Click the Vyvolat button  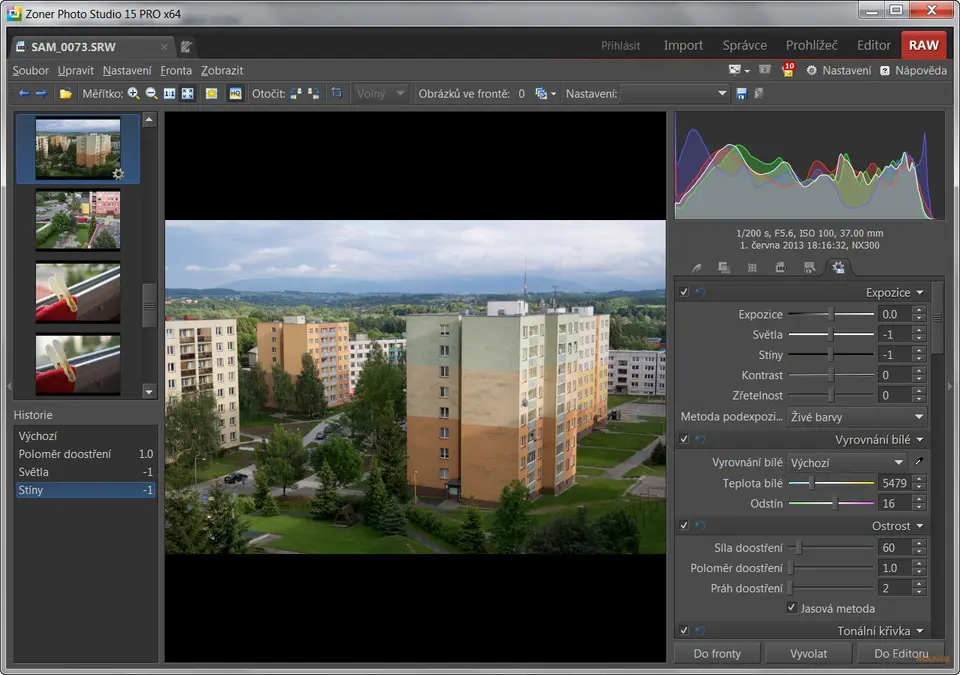(x=807, y=653)
